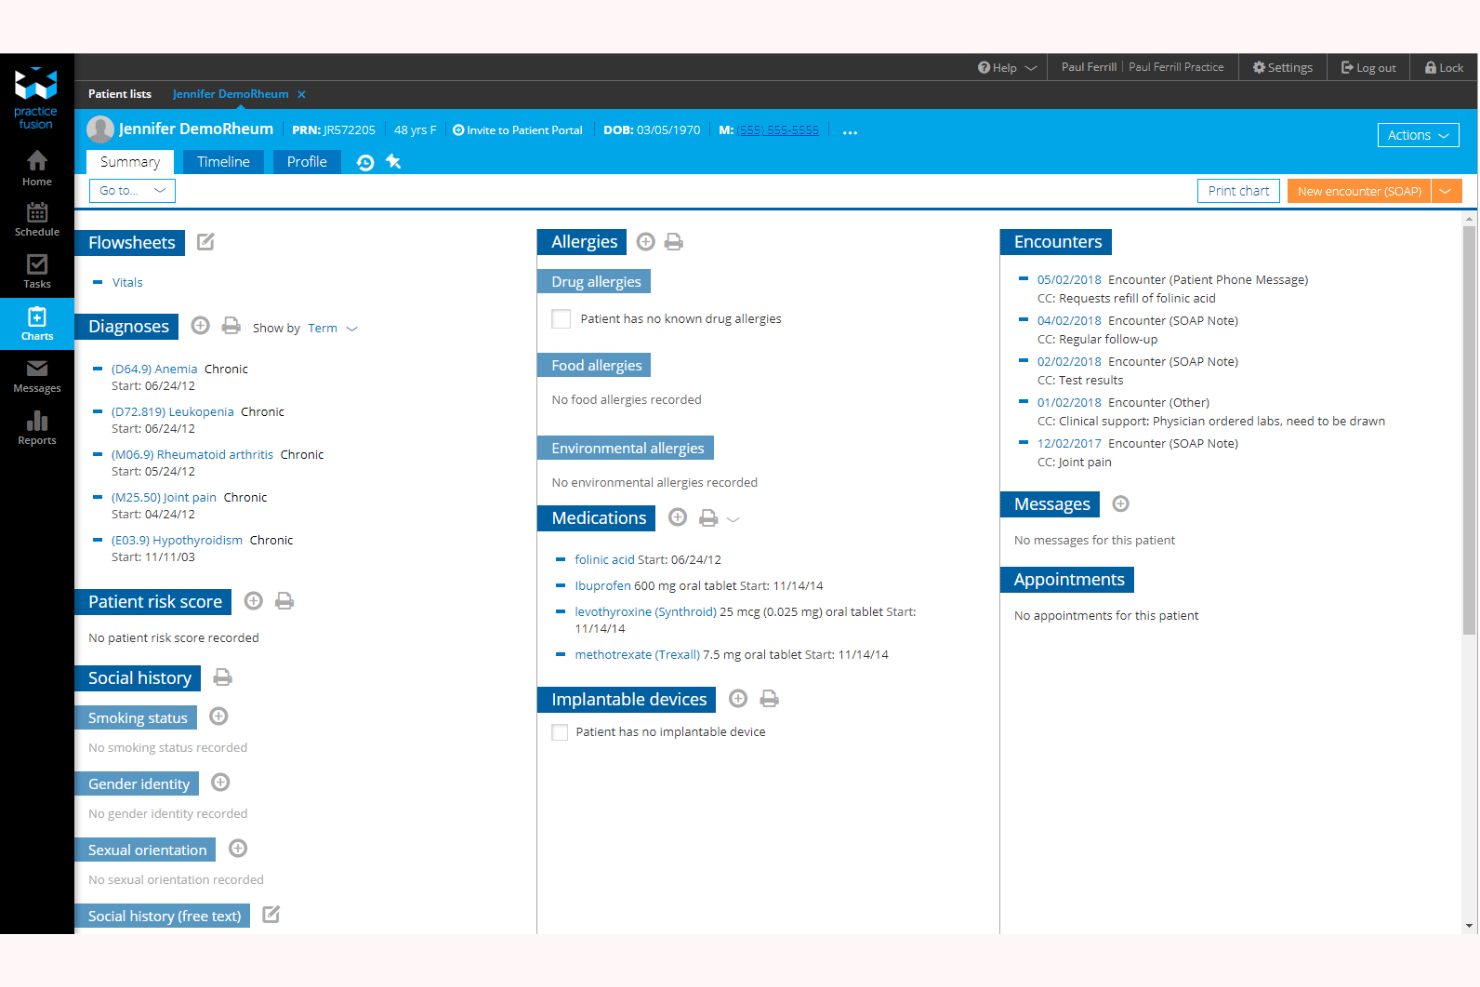1480x987 pixels.
Task: Check 'Patient has no known drug allergies'
Action: point(561,319)
